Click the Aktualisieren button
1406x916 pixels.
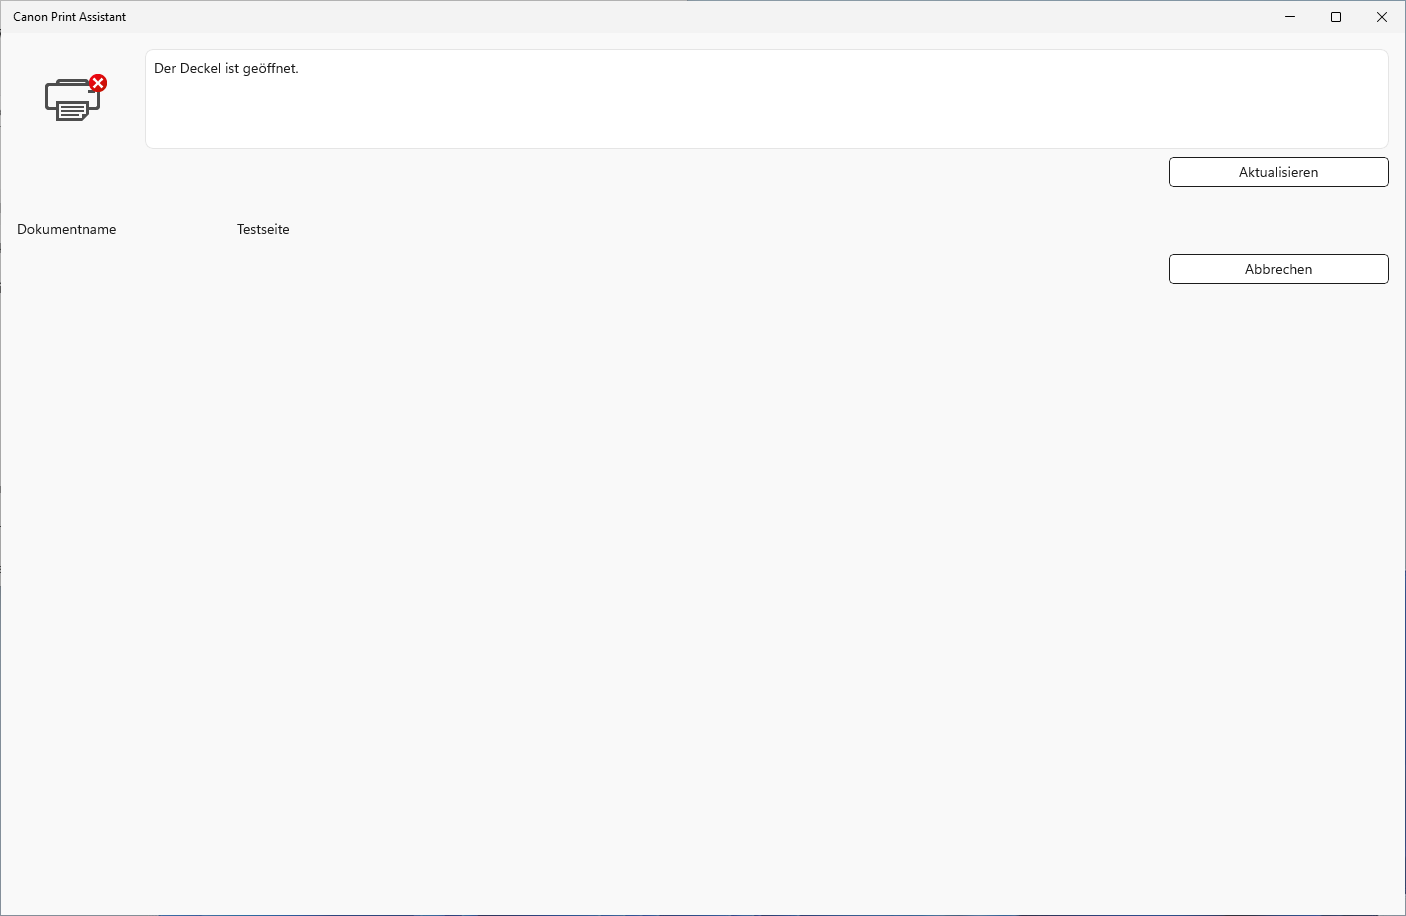pyautogui.click(x=1278, y=172)
